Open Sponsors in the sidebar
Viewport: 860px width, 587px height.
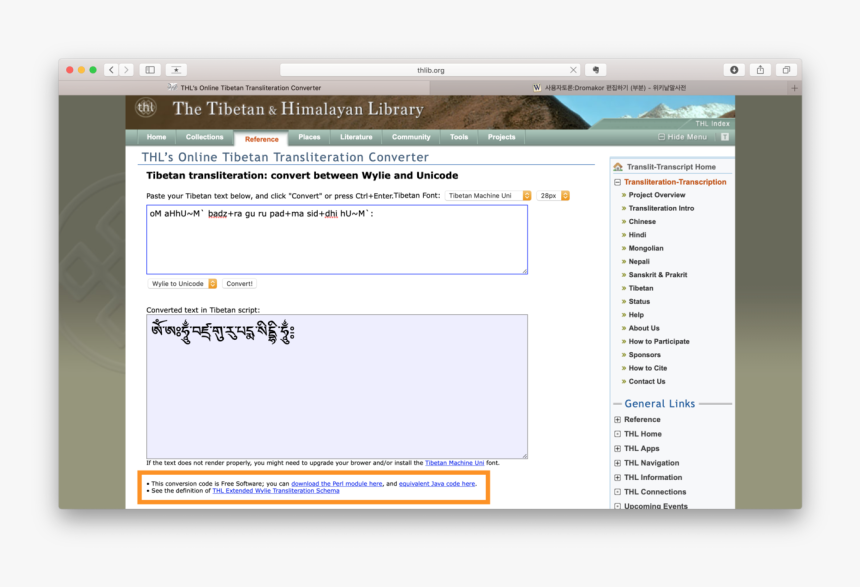[x=644, y=355]
